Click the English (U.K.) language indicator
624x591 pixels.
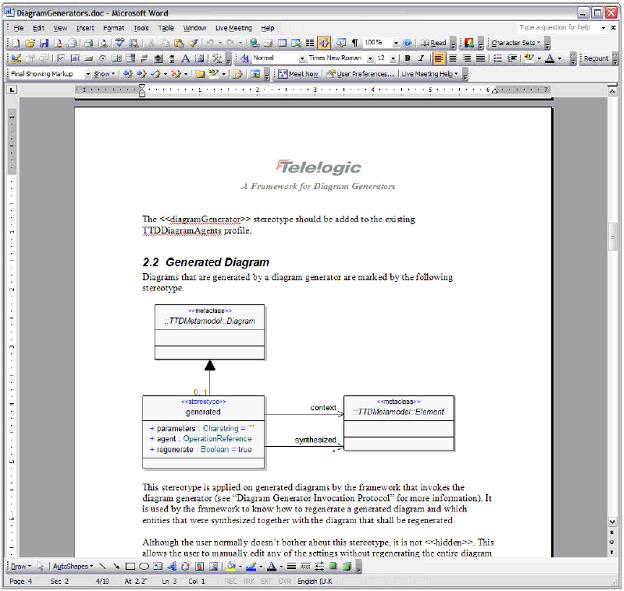pyautogui.click(x=315, y=581)
